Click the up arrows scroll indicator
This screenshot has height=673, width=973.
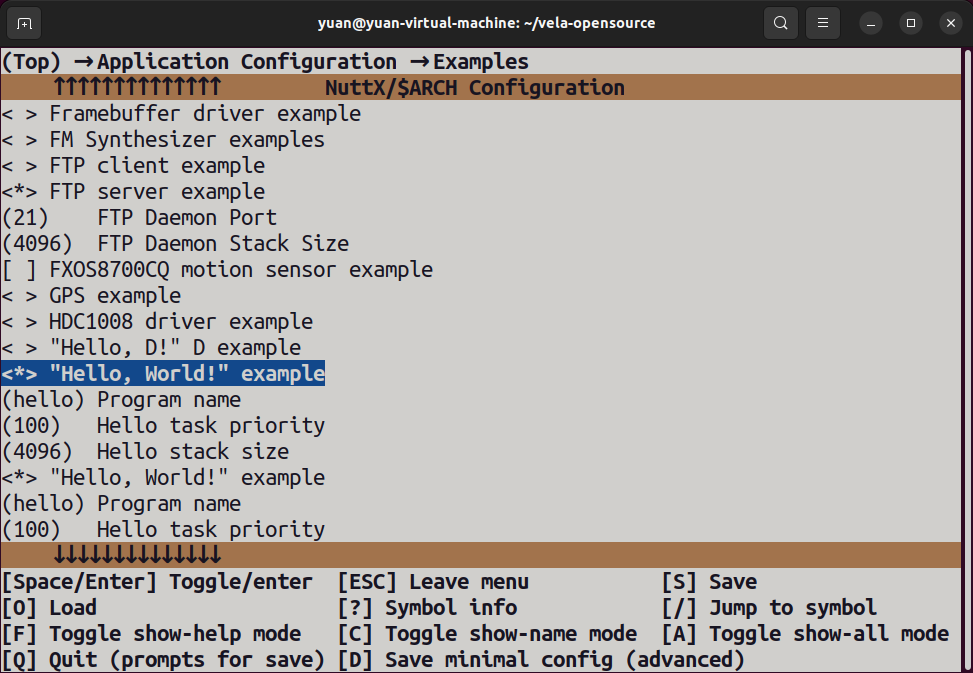tap(137, 87)
